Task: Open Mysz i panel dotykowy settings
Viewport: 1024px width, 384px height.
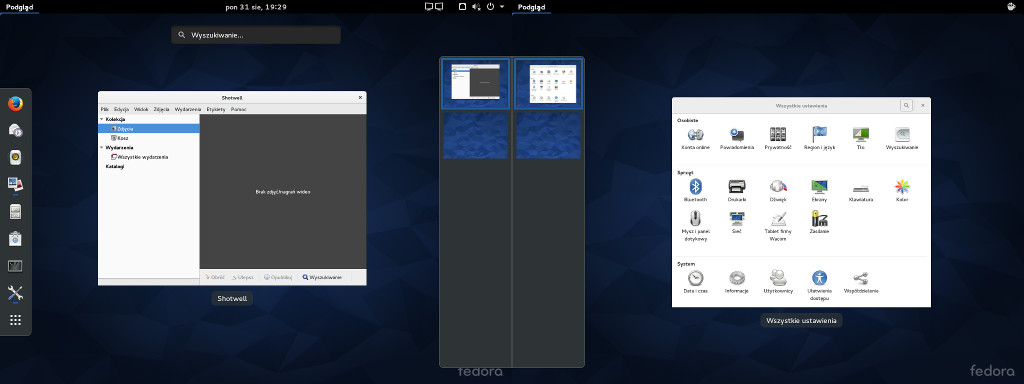Action: [696, 226]
